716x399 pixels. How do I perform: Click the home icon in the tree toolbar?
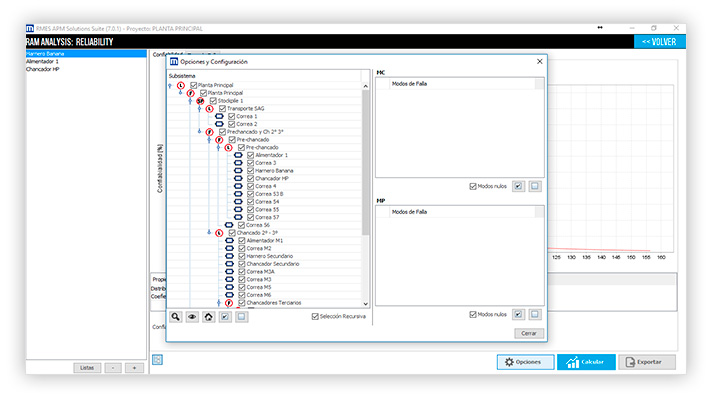pos(209,316)
